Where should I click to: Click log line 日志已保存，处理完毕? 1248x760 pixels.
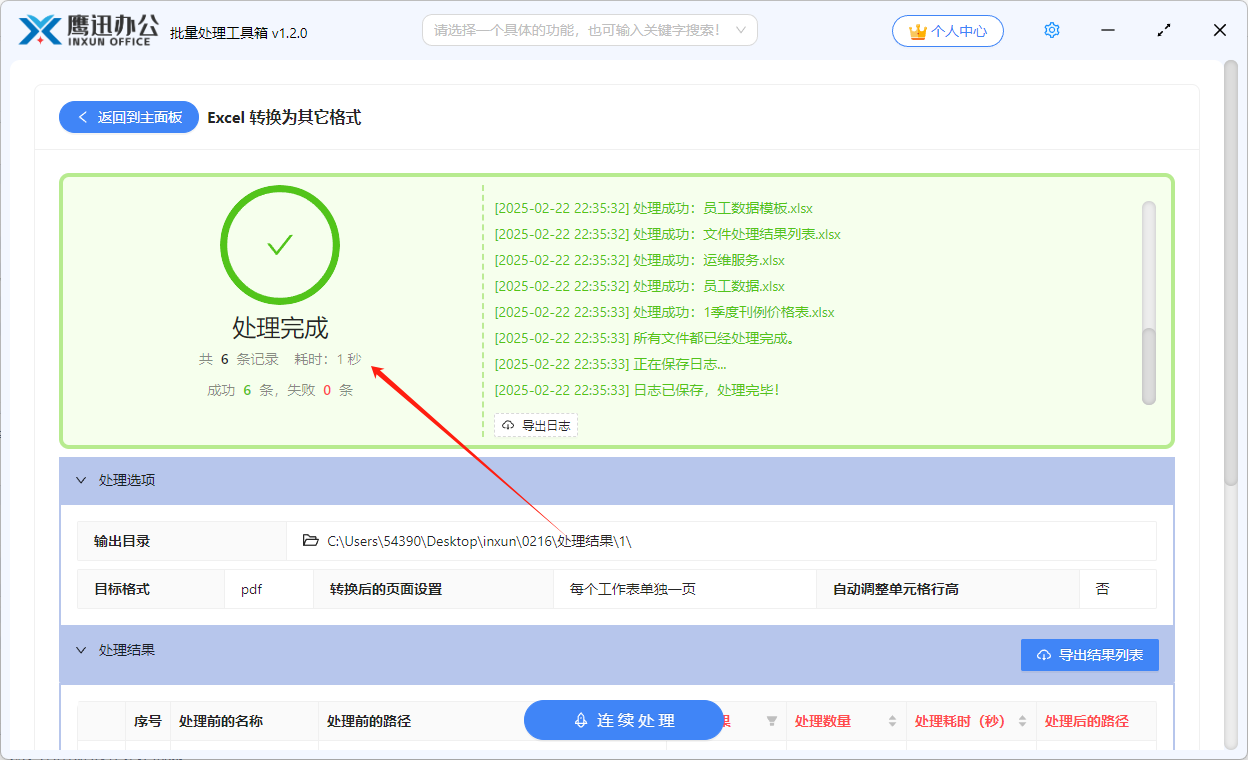[637, 391]
